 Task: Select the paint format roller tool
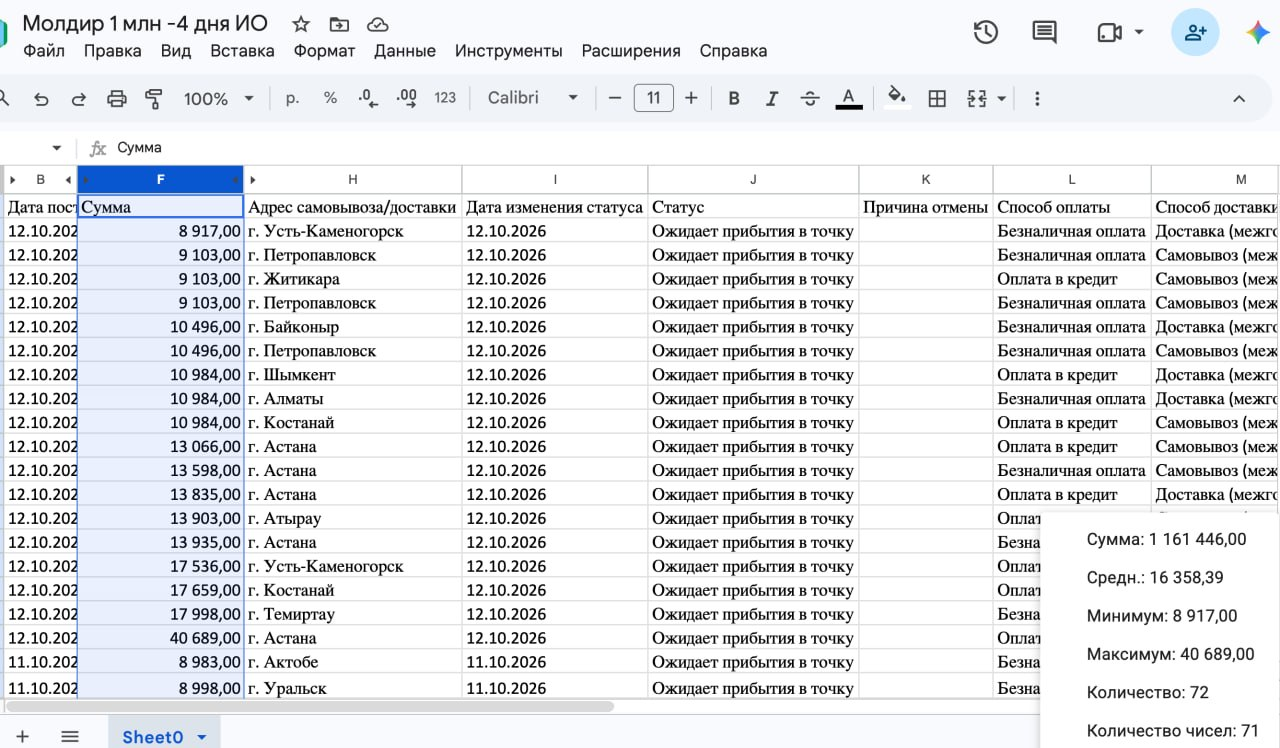click(x=154, y=98)
